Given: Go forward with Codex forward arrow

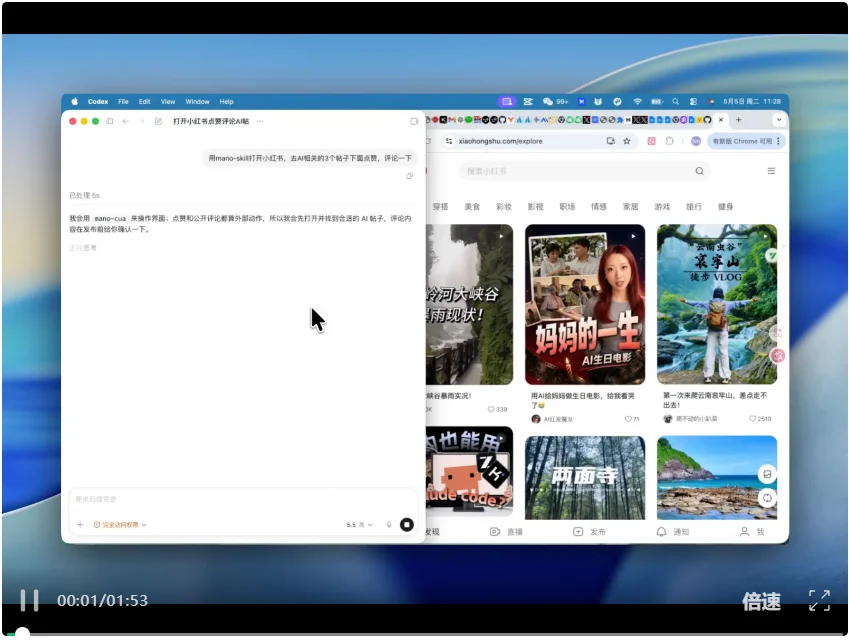Looking at the screenshot, I should [141, 121].
